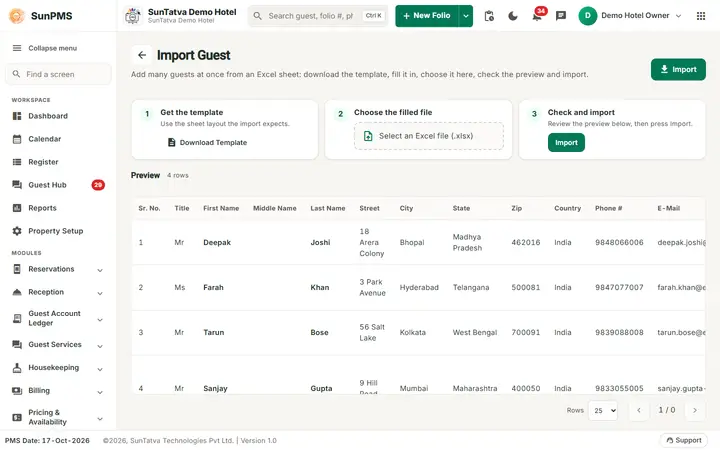The image size is (720, 450).
Task: Expand the Reception module chevron
Action: click(100, 293)
